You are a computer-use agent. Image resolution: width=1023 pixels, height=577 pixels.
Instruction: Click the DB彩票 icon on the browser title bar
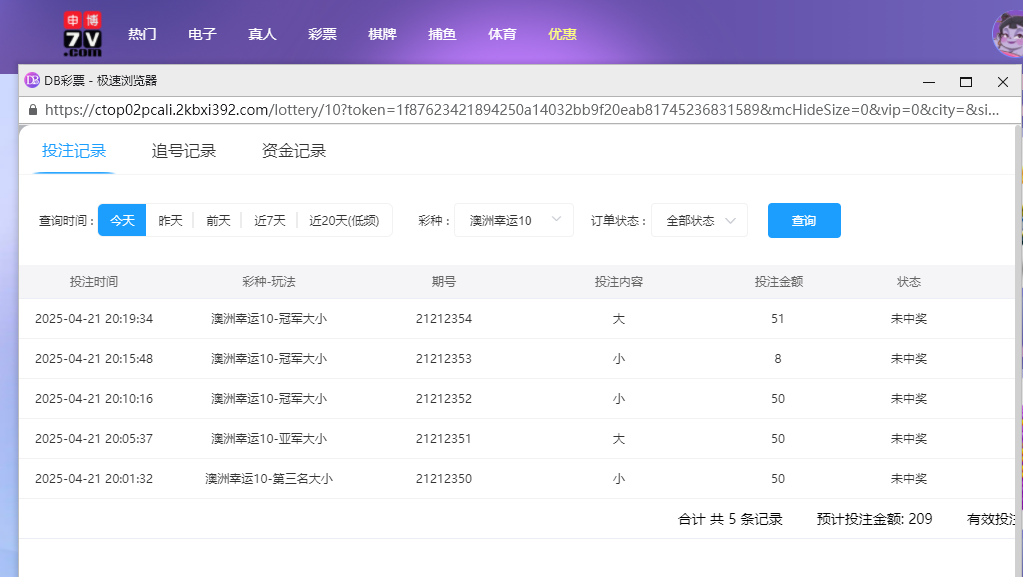(x=30, y=80)
